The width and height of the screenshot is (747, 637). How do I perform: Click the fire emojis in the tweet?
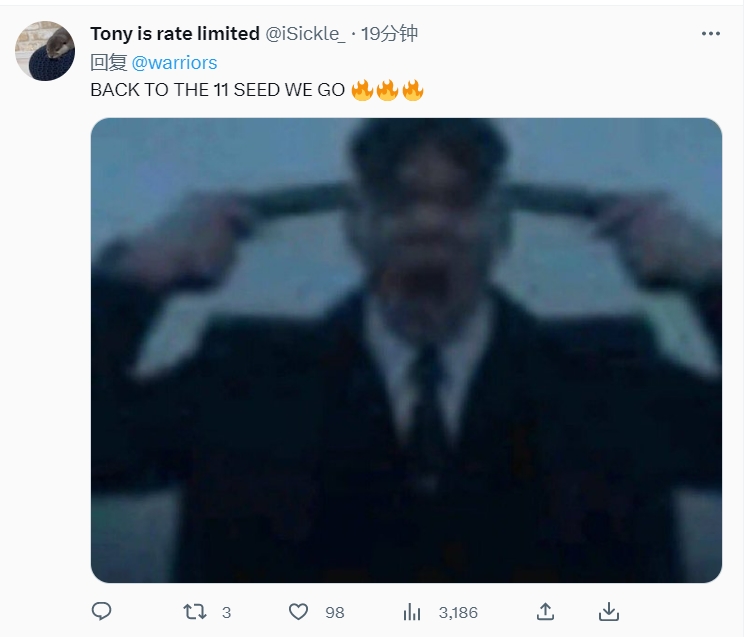[x=387, y=90]
